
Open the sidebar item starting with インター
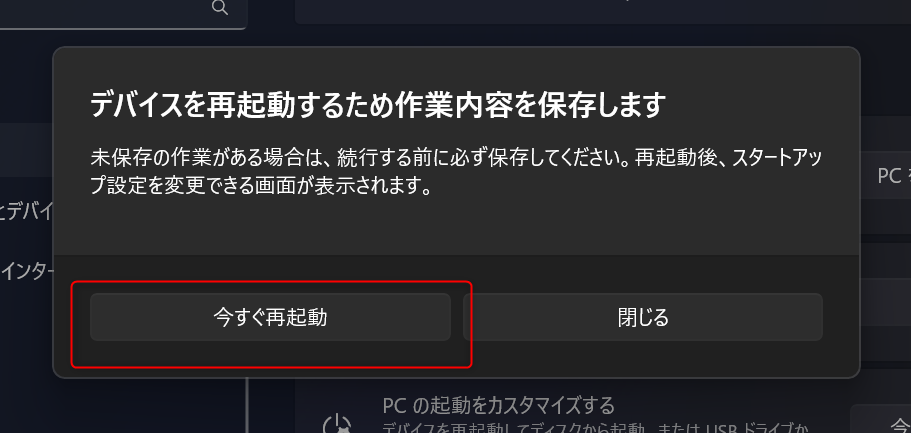pyautogui.click(x=26, y=271)
